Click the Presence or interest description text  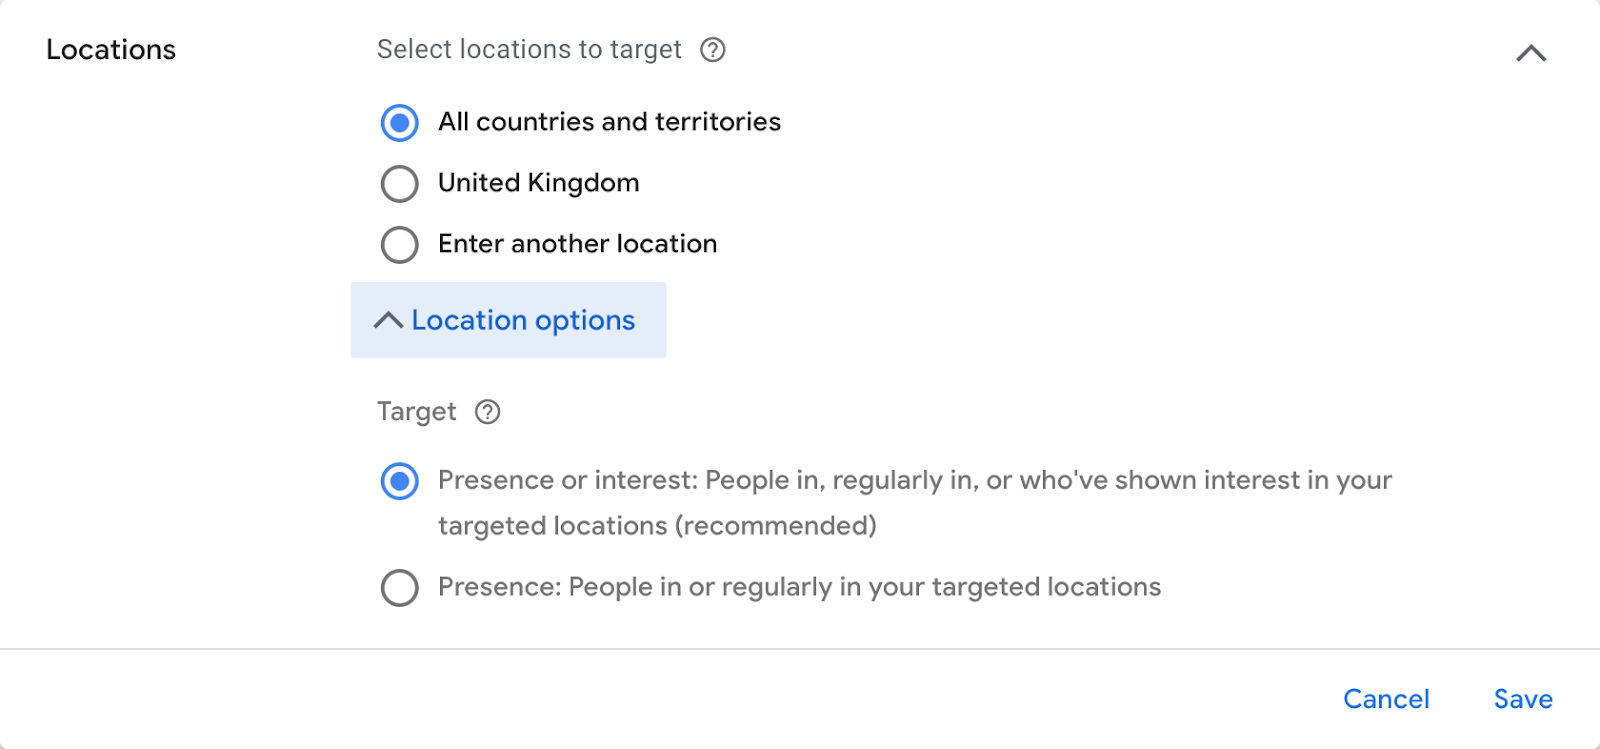tap(915, 503)
